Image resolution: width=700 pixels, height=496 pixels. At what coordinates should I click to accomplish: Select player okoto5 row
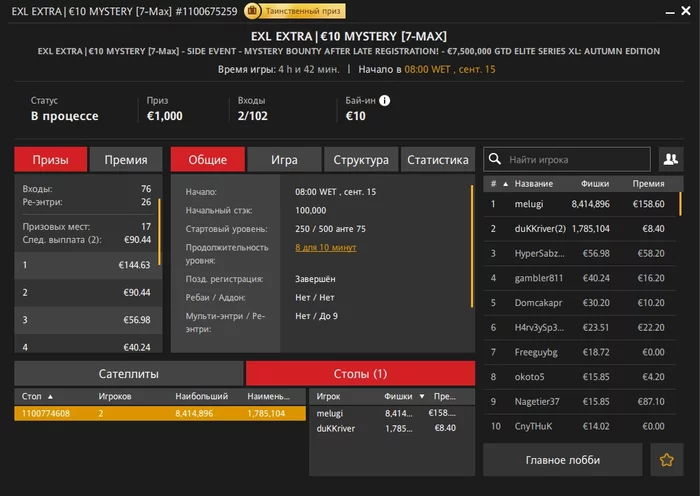(579, 376)
